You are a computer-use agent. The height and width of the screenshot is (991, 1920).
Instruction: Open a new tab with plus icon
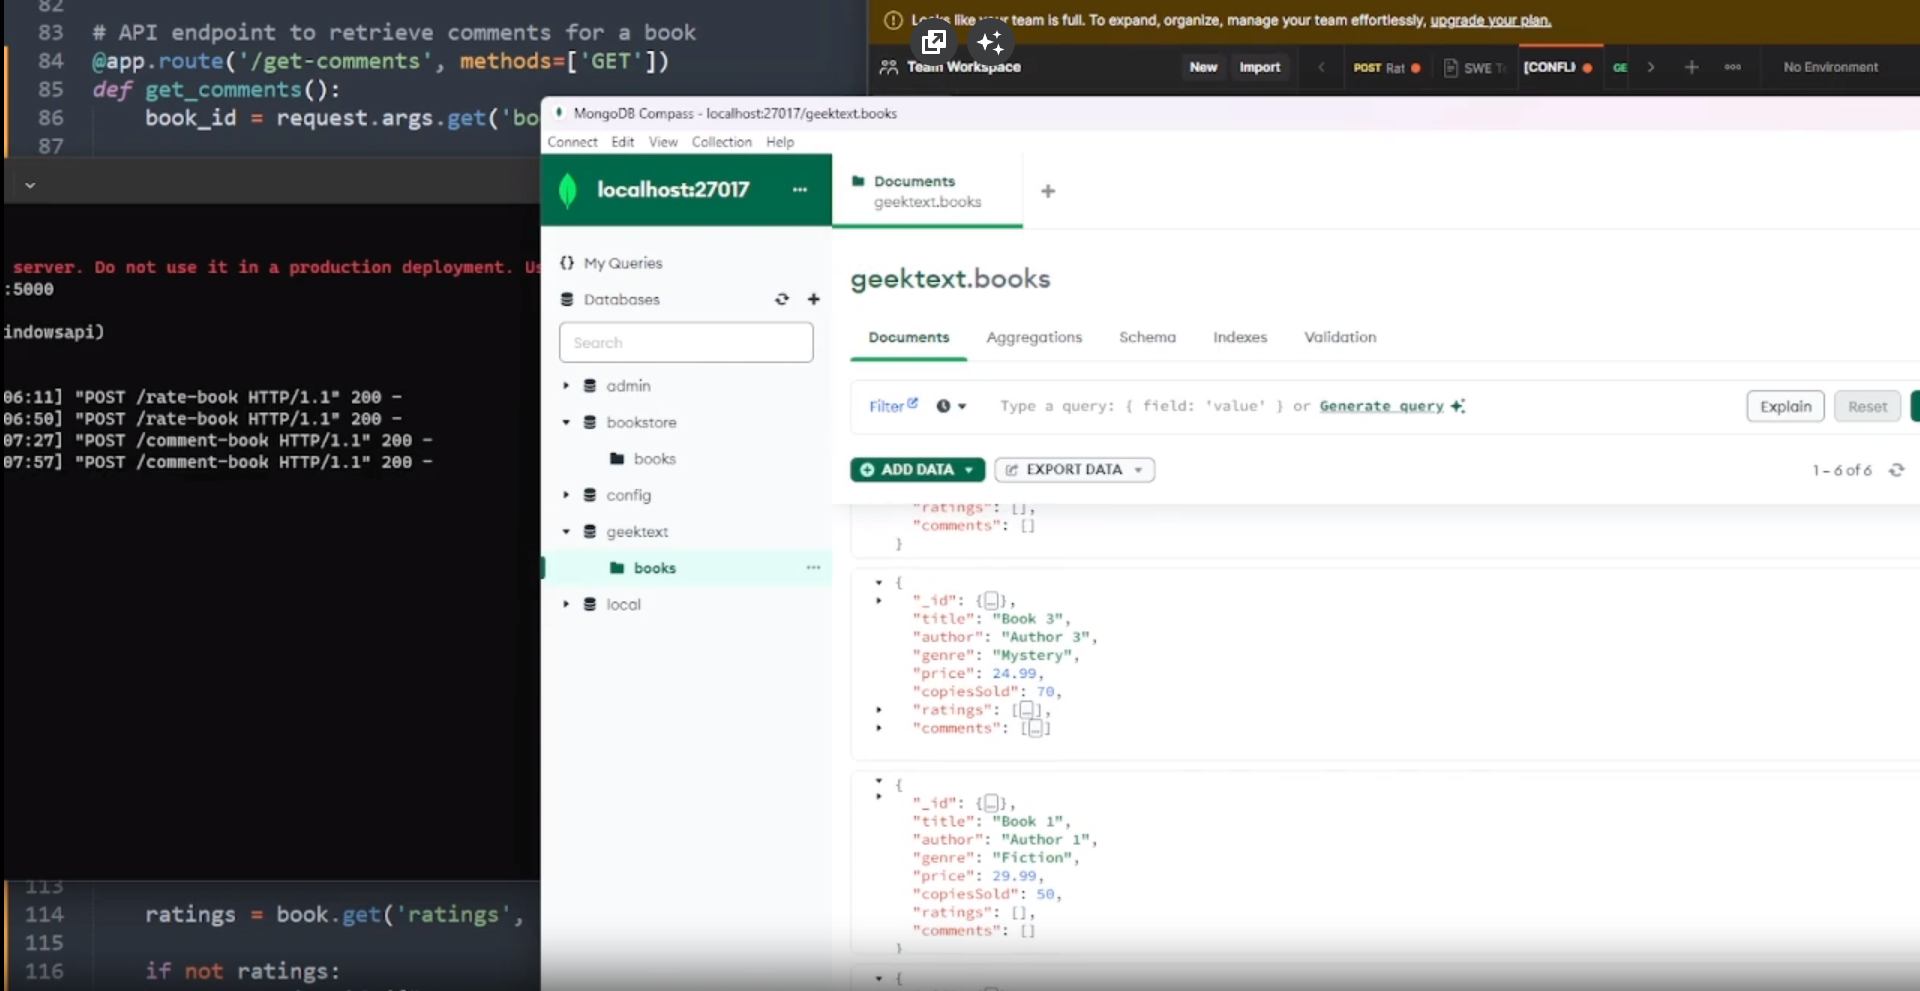click(x=1047, y=191)
